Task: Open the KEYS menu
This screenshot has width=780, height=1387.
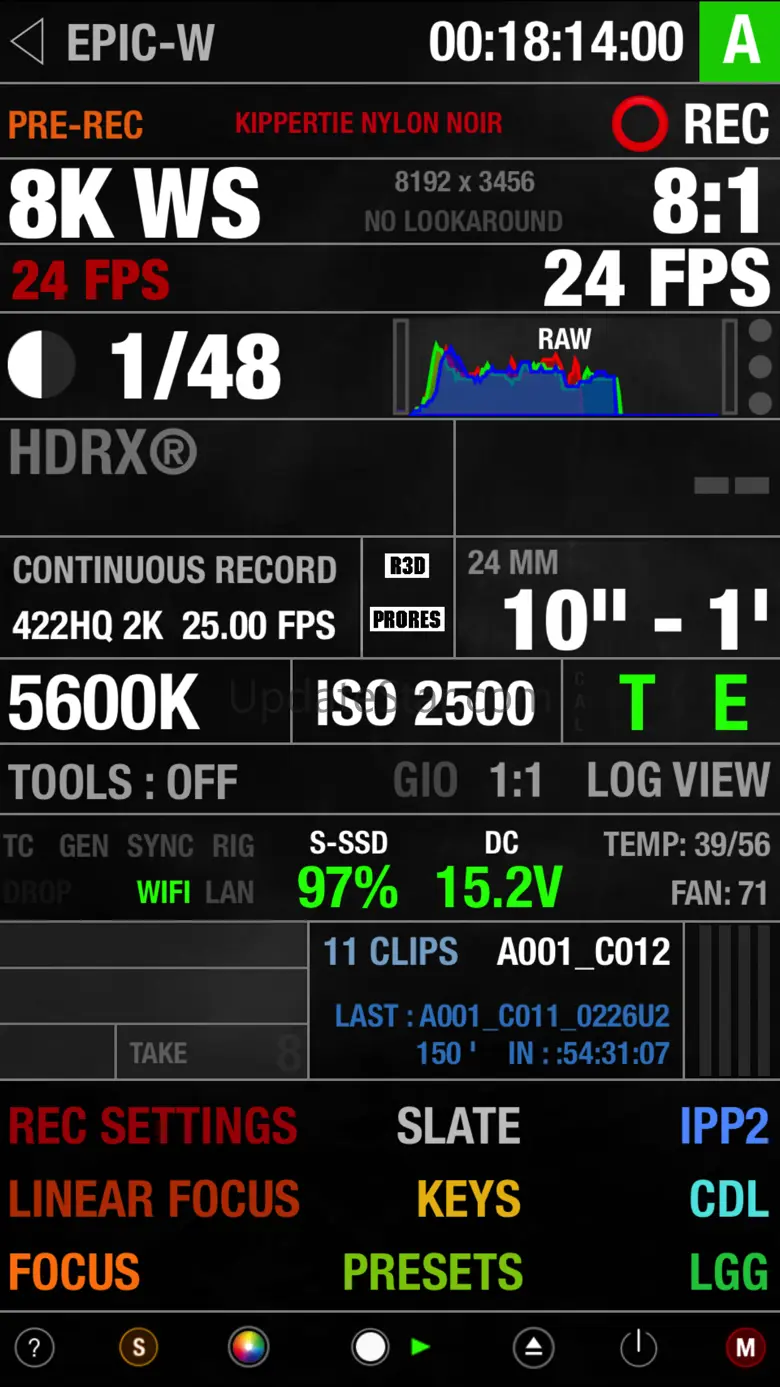Action: [x=469, y=1198]
